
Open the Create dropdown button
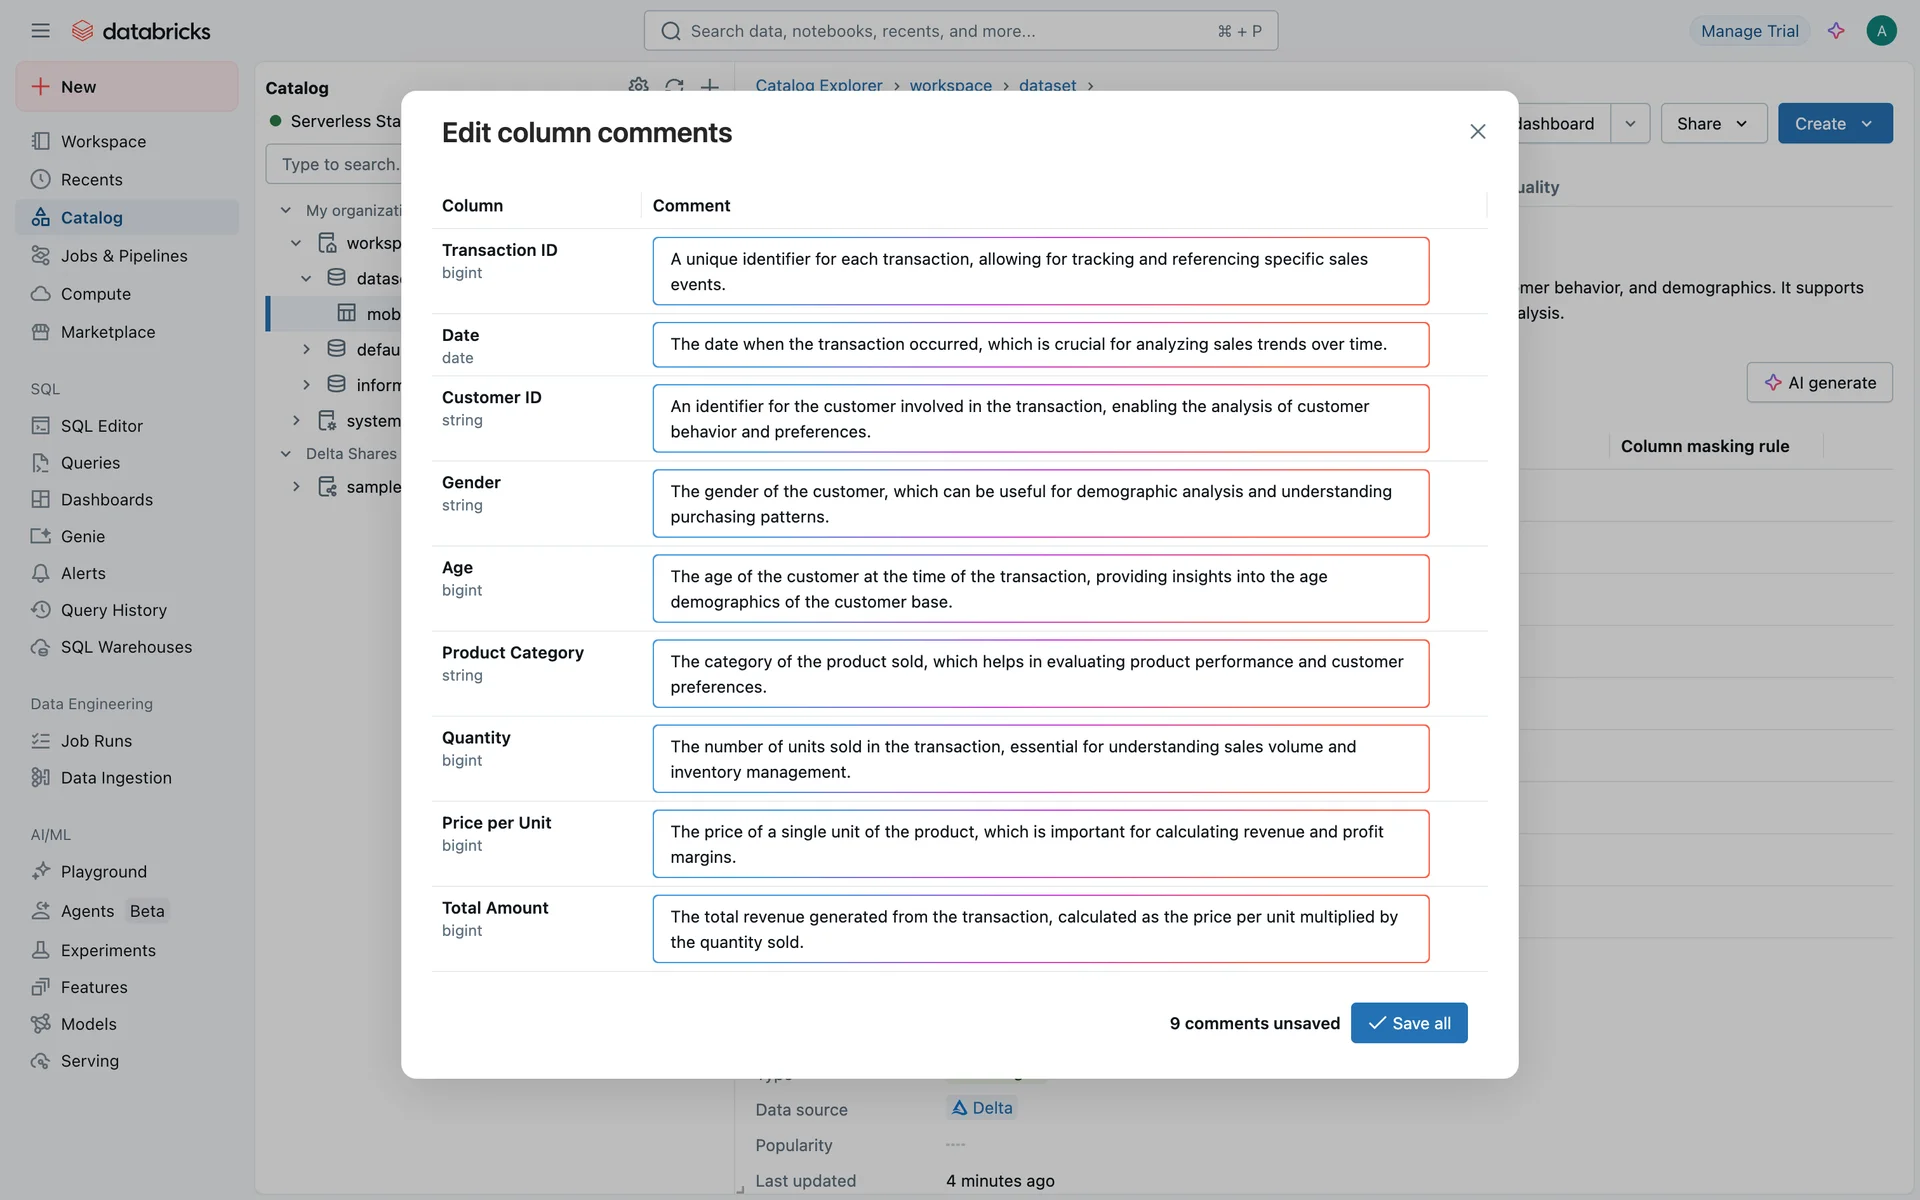(1834, 124)
